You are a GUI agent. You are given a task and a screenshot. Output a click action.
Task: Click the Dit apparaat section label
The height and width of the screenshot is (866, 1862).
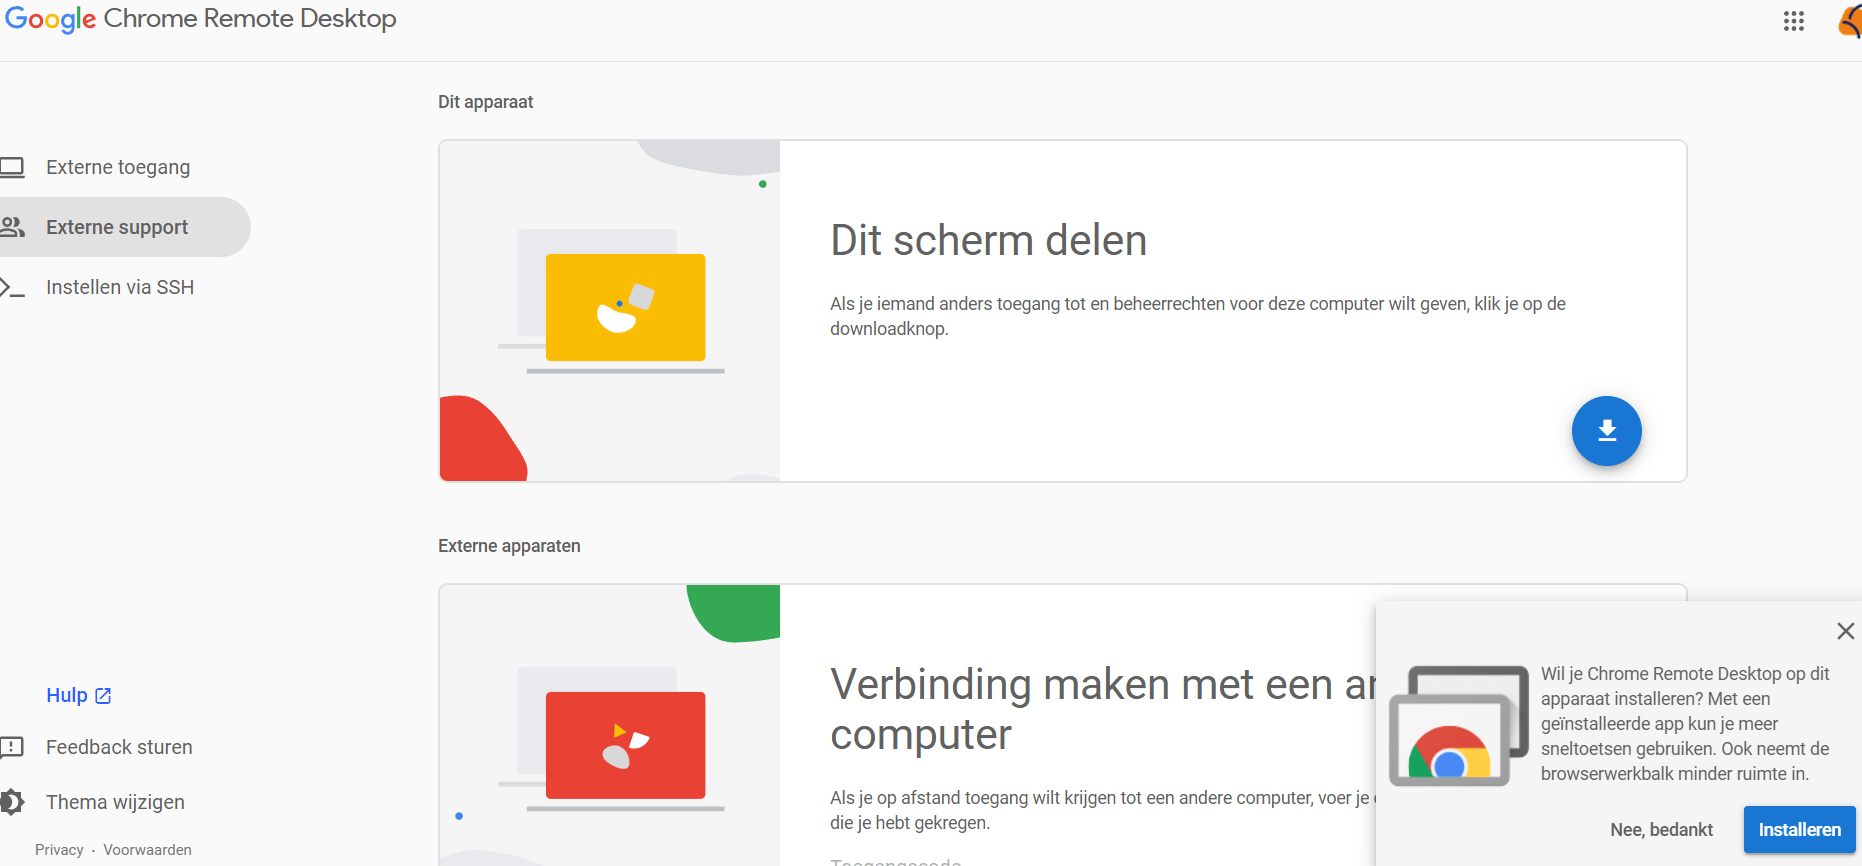[485, 102]
